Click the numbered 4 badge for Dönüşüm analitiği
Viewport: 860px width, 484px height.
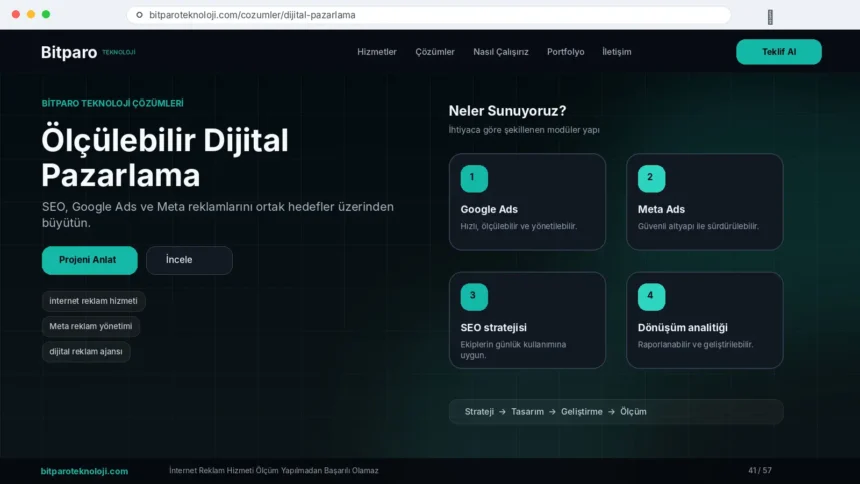[x=651, y=297]
